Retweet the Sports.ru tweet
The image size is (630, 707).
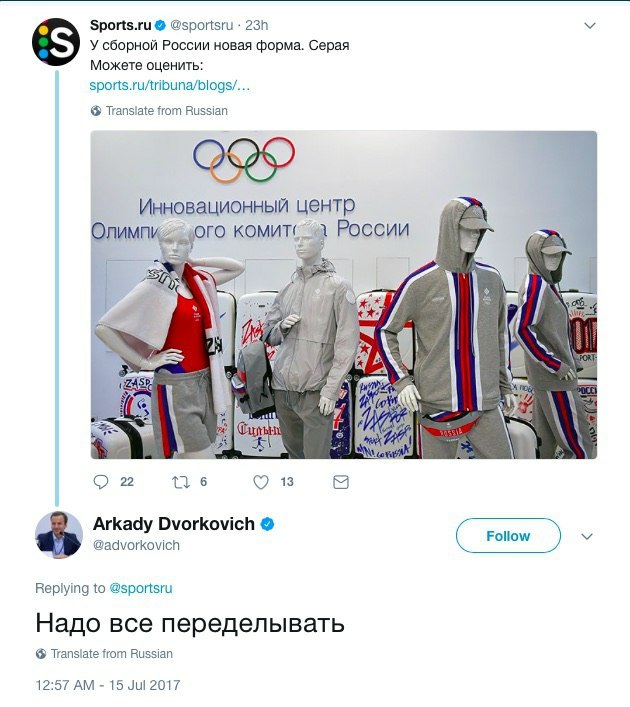point(181,482)
